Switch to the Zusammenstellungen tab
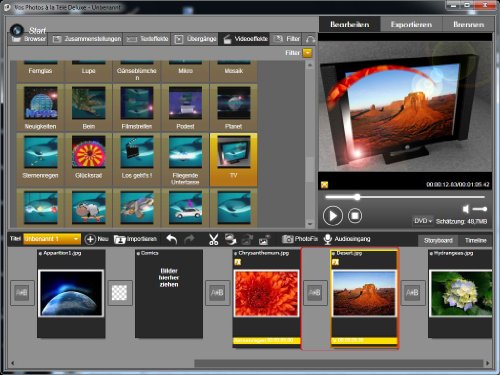This screenshot has width=500, height=375. coord(87,39)
